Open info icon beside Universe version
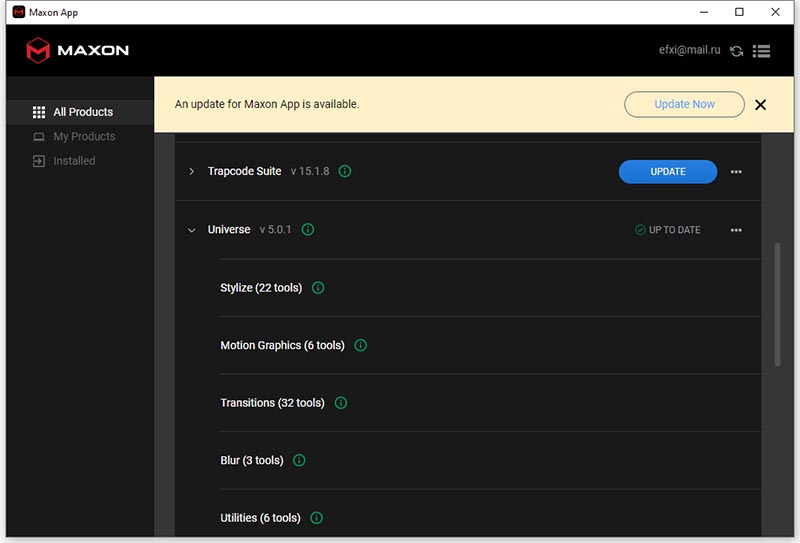 (x=308, y=230)
